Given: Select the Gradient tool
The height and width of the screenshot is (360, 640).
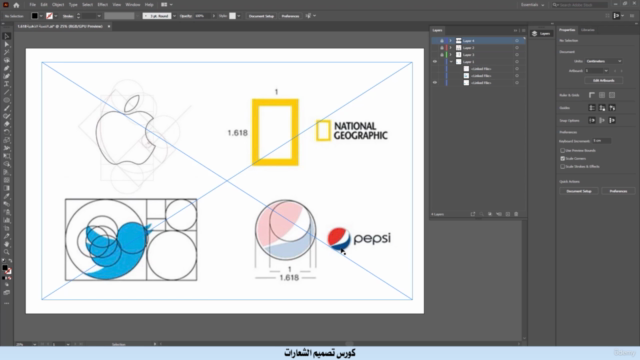Looking at the screenshot, I should 7,188.
